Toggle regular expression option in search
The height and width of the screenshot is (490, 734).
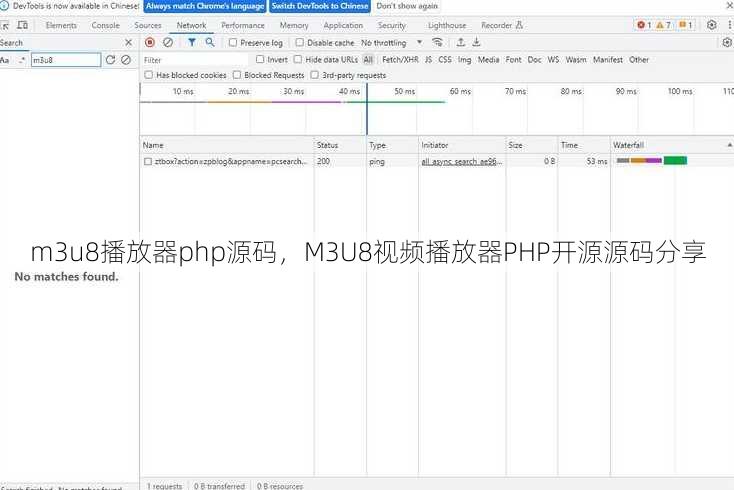pyautogui.click(x=22, y=60)
